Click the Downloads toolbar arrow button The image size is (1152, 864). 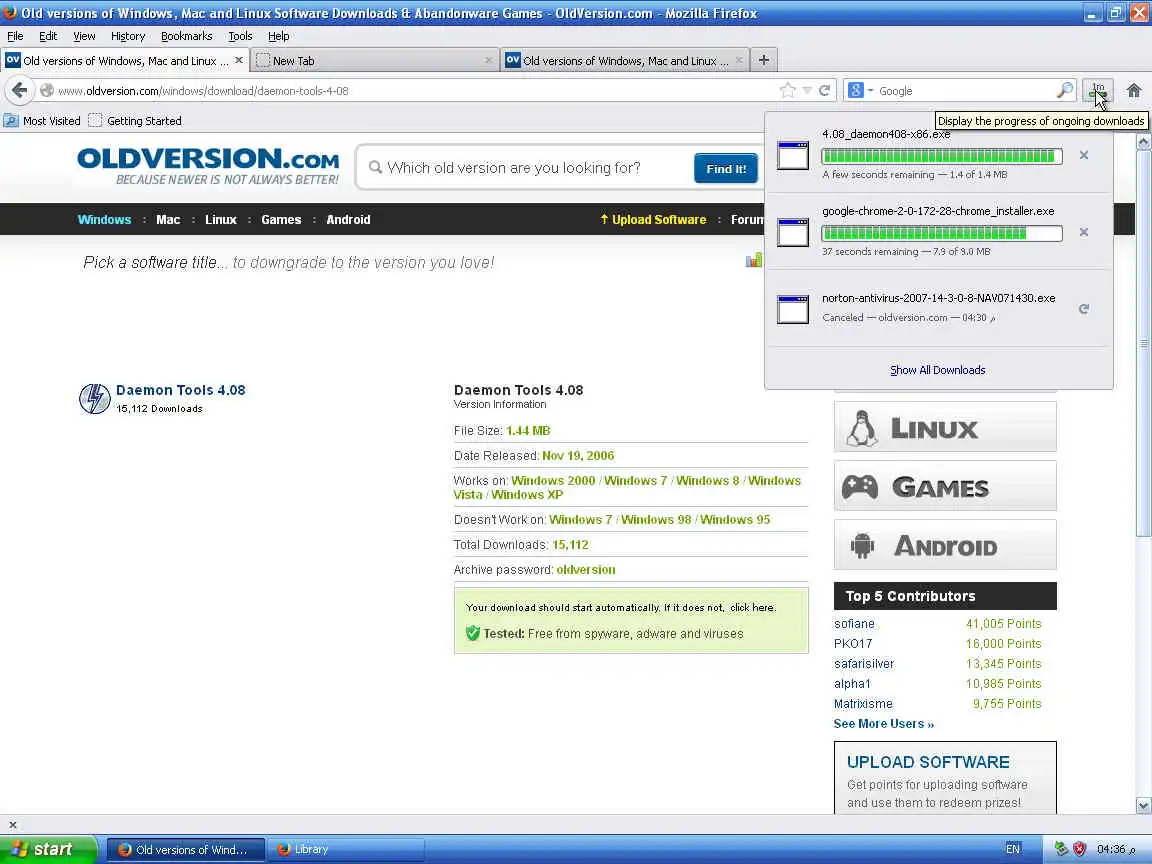1098,90
